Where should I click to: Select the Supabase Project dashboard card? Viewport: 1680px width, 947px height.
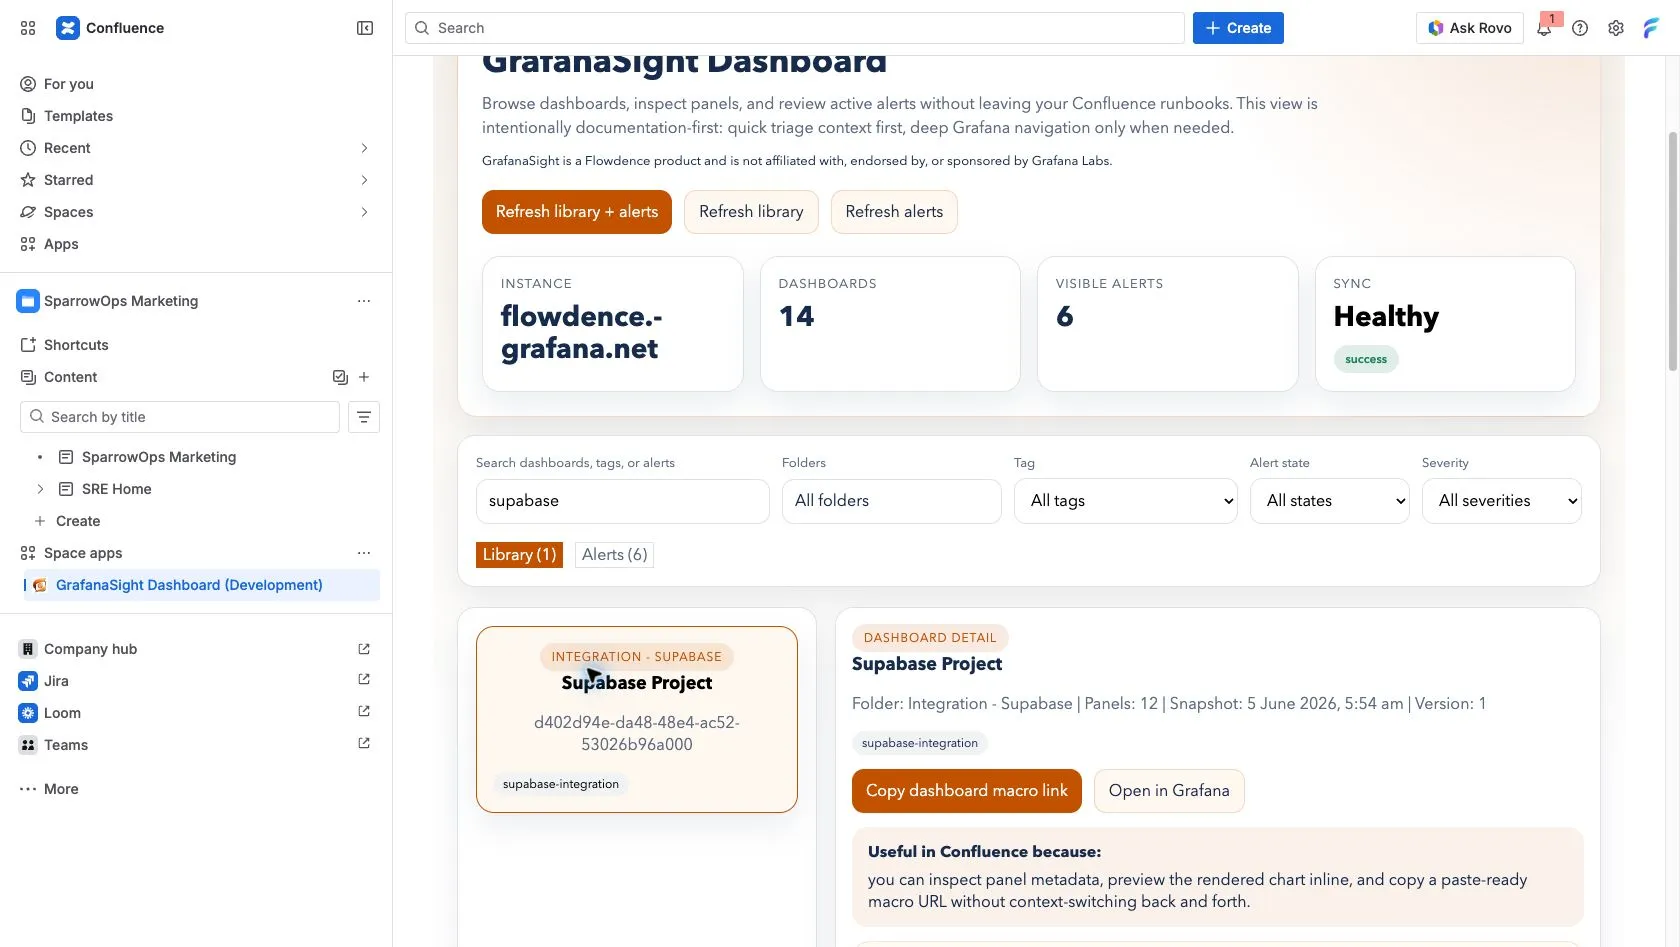pyautogui.click(x=637, y=719)
